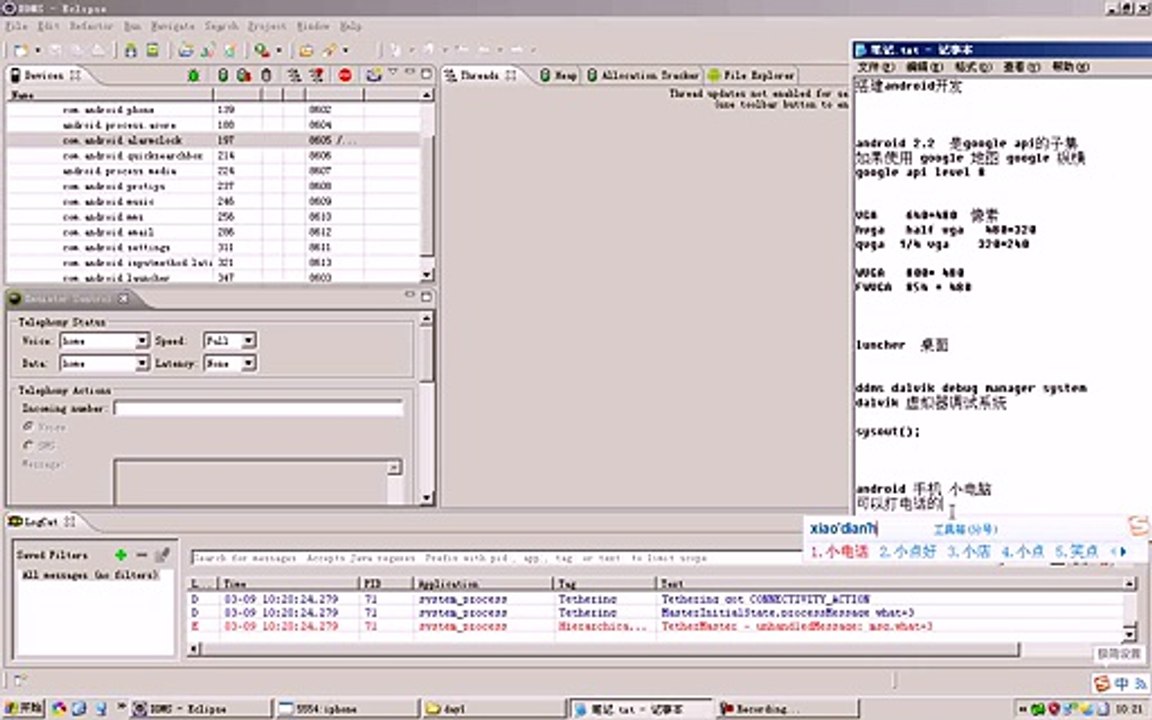The height and width of the screenshot is (720, 1152).
Task: Click the open folder icon in Eclipse toolbar
Action: pos(306,50)
